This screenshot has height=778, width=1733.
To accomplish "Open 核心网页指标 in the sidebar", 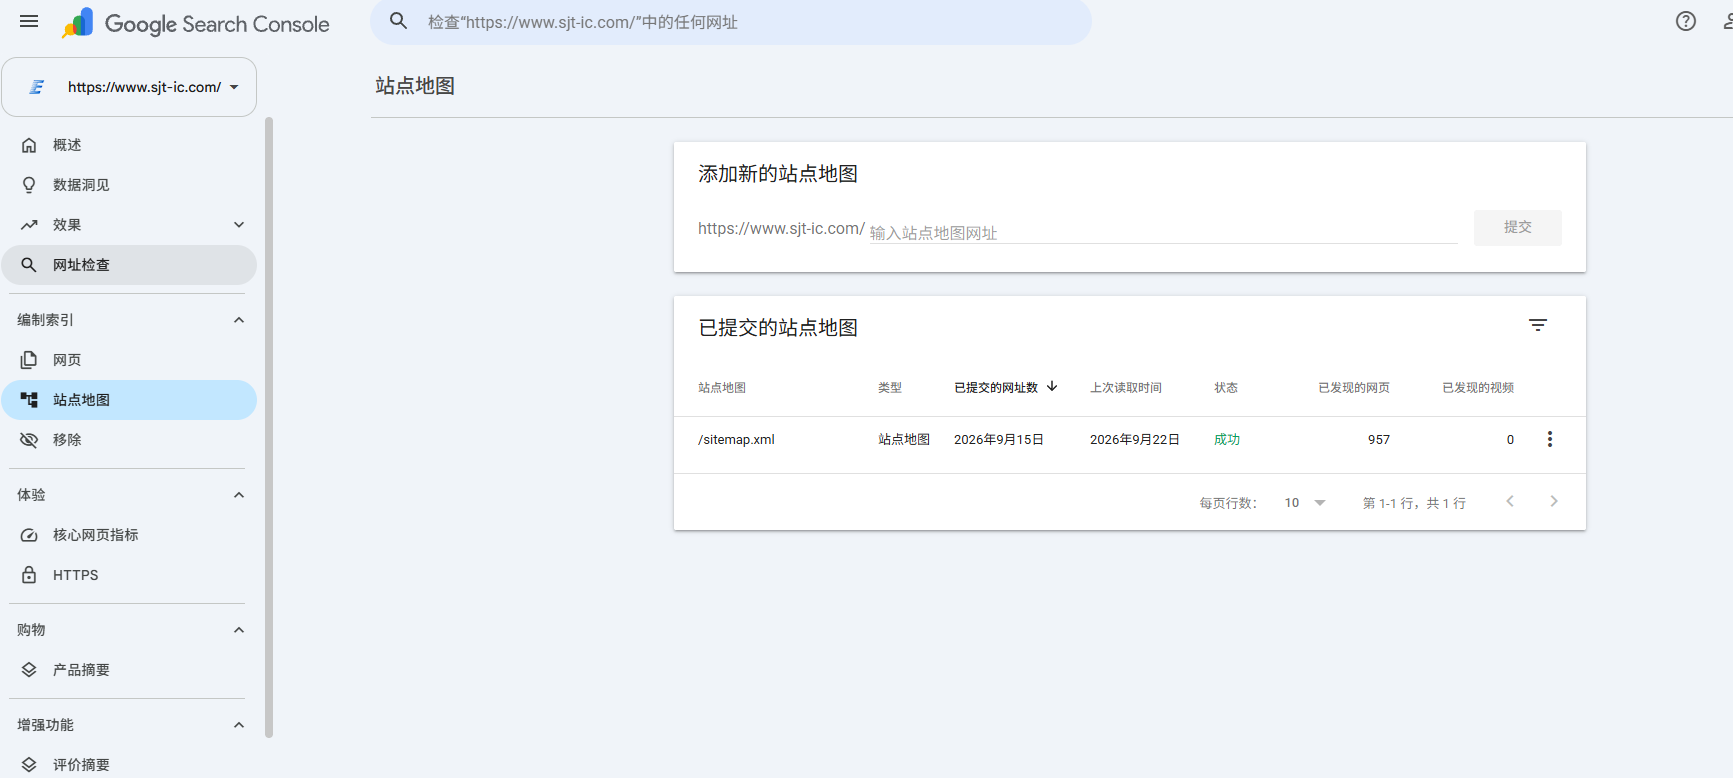I will click(129, 535).
